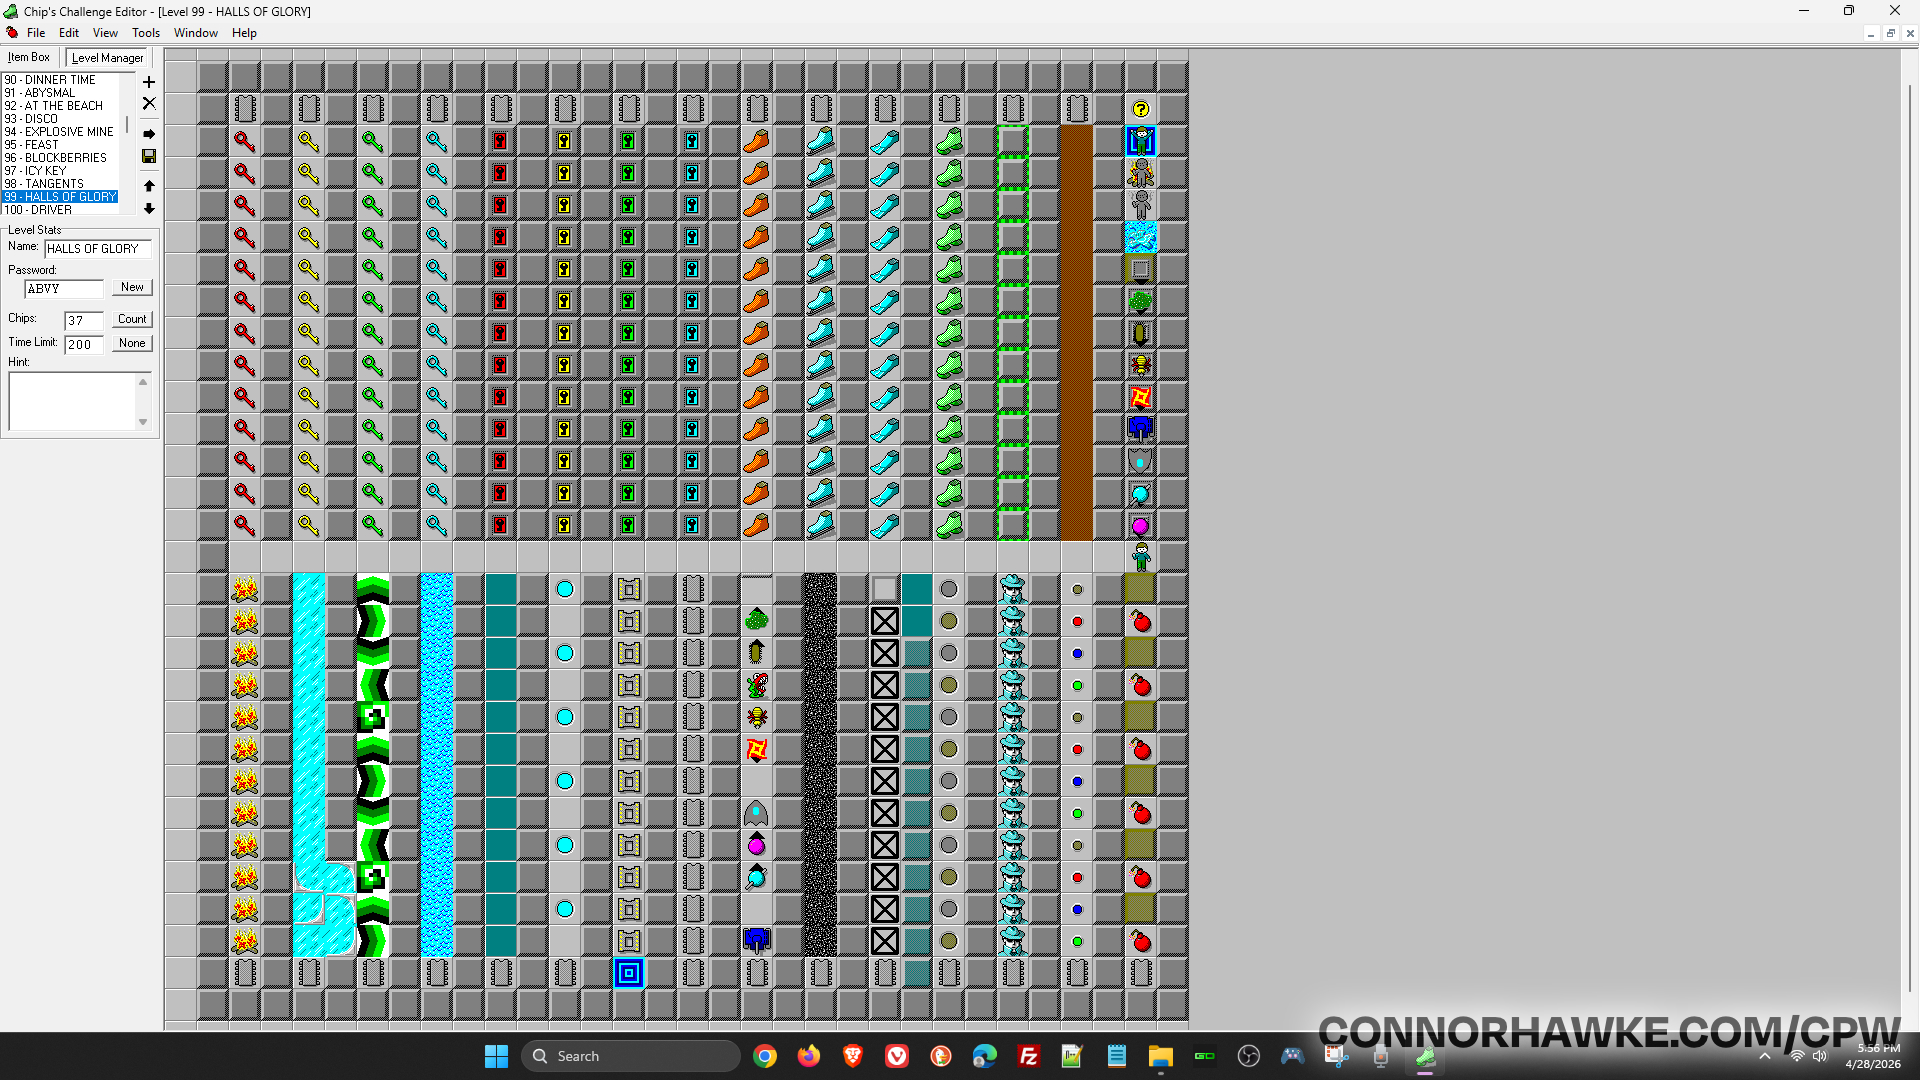Screen dimensions: 1920x1080
Task: Open the View menu
Action: coord(105,33)
